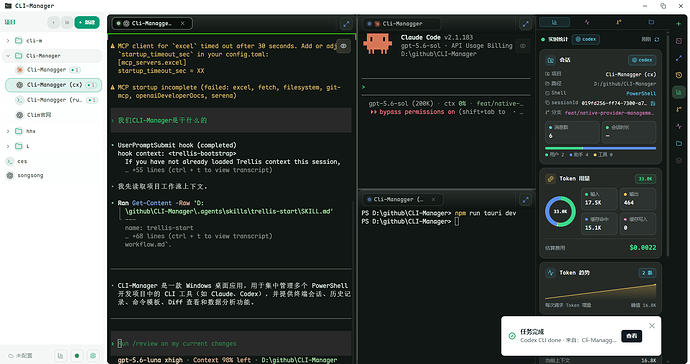690x364 pixels.
Task: Select the Cli-Managger (cx) session
Action: pyautogui.click(x=53, y=85)
